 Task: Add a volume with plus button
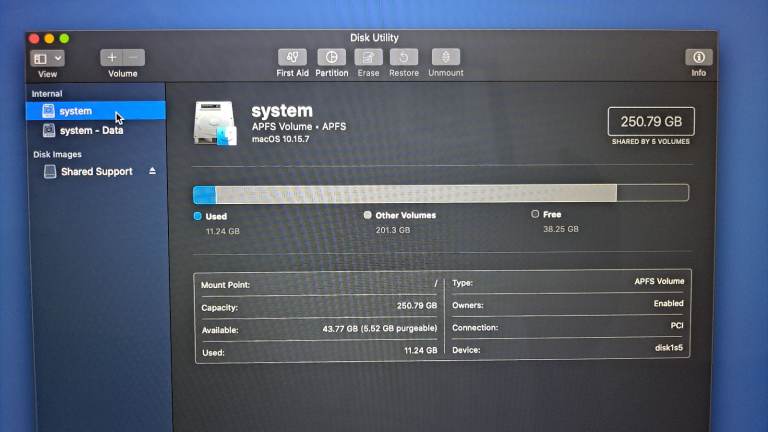coord(112,58)
